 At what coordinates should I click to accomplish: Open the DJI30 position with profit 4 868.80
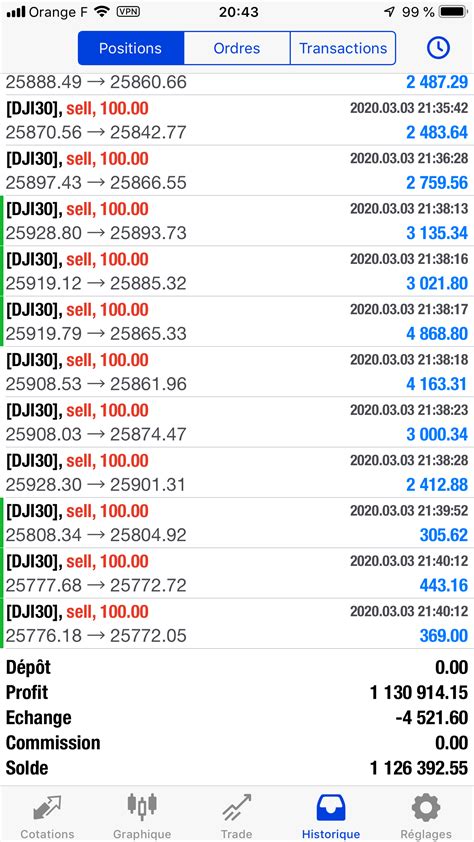(237, 322)
